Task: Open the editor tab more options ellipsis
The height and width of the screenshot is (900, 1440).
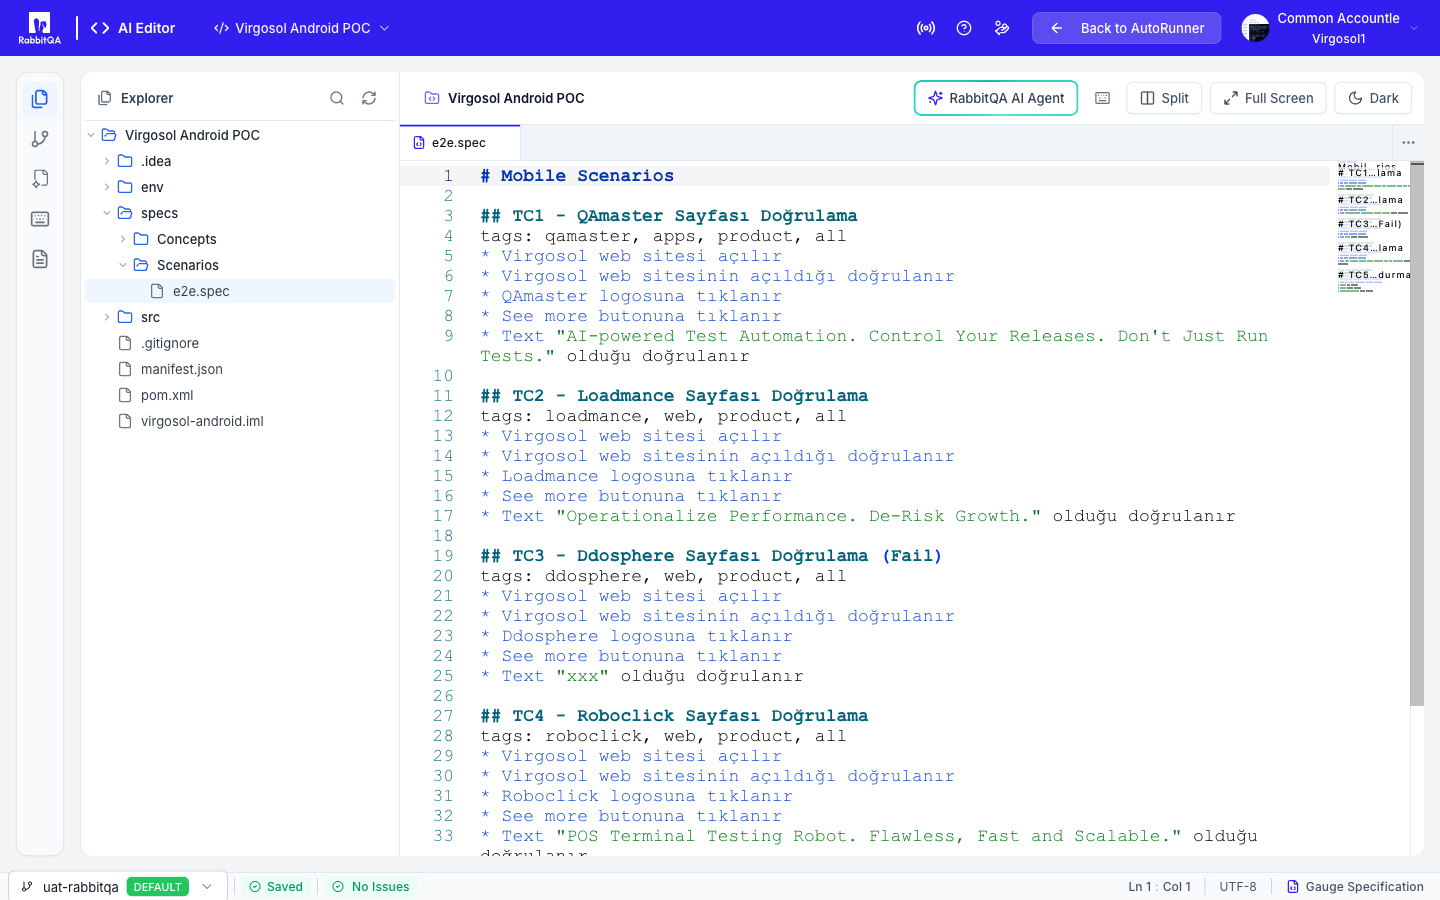Action: [1408, 142]
